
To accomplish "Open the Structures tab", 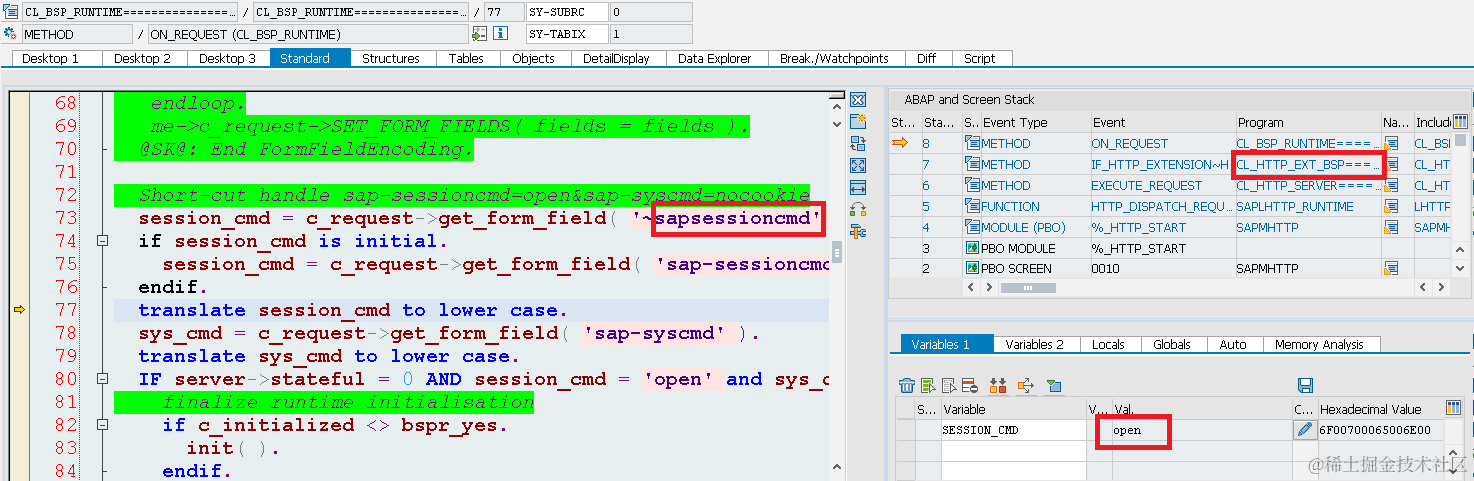I will (391, 58).
